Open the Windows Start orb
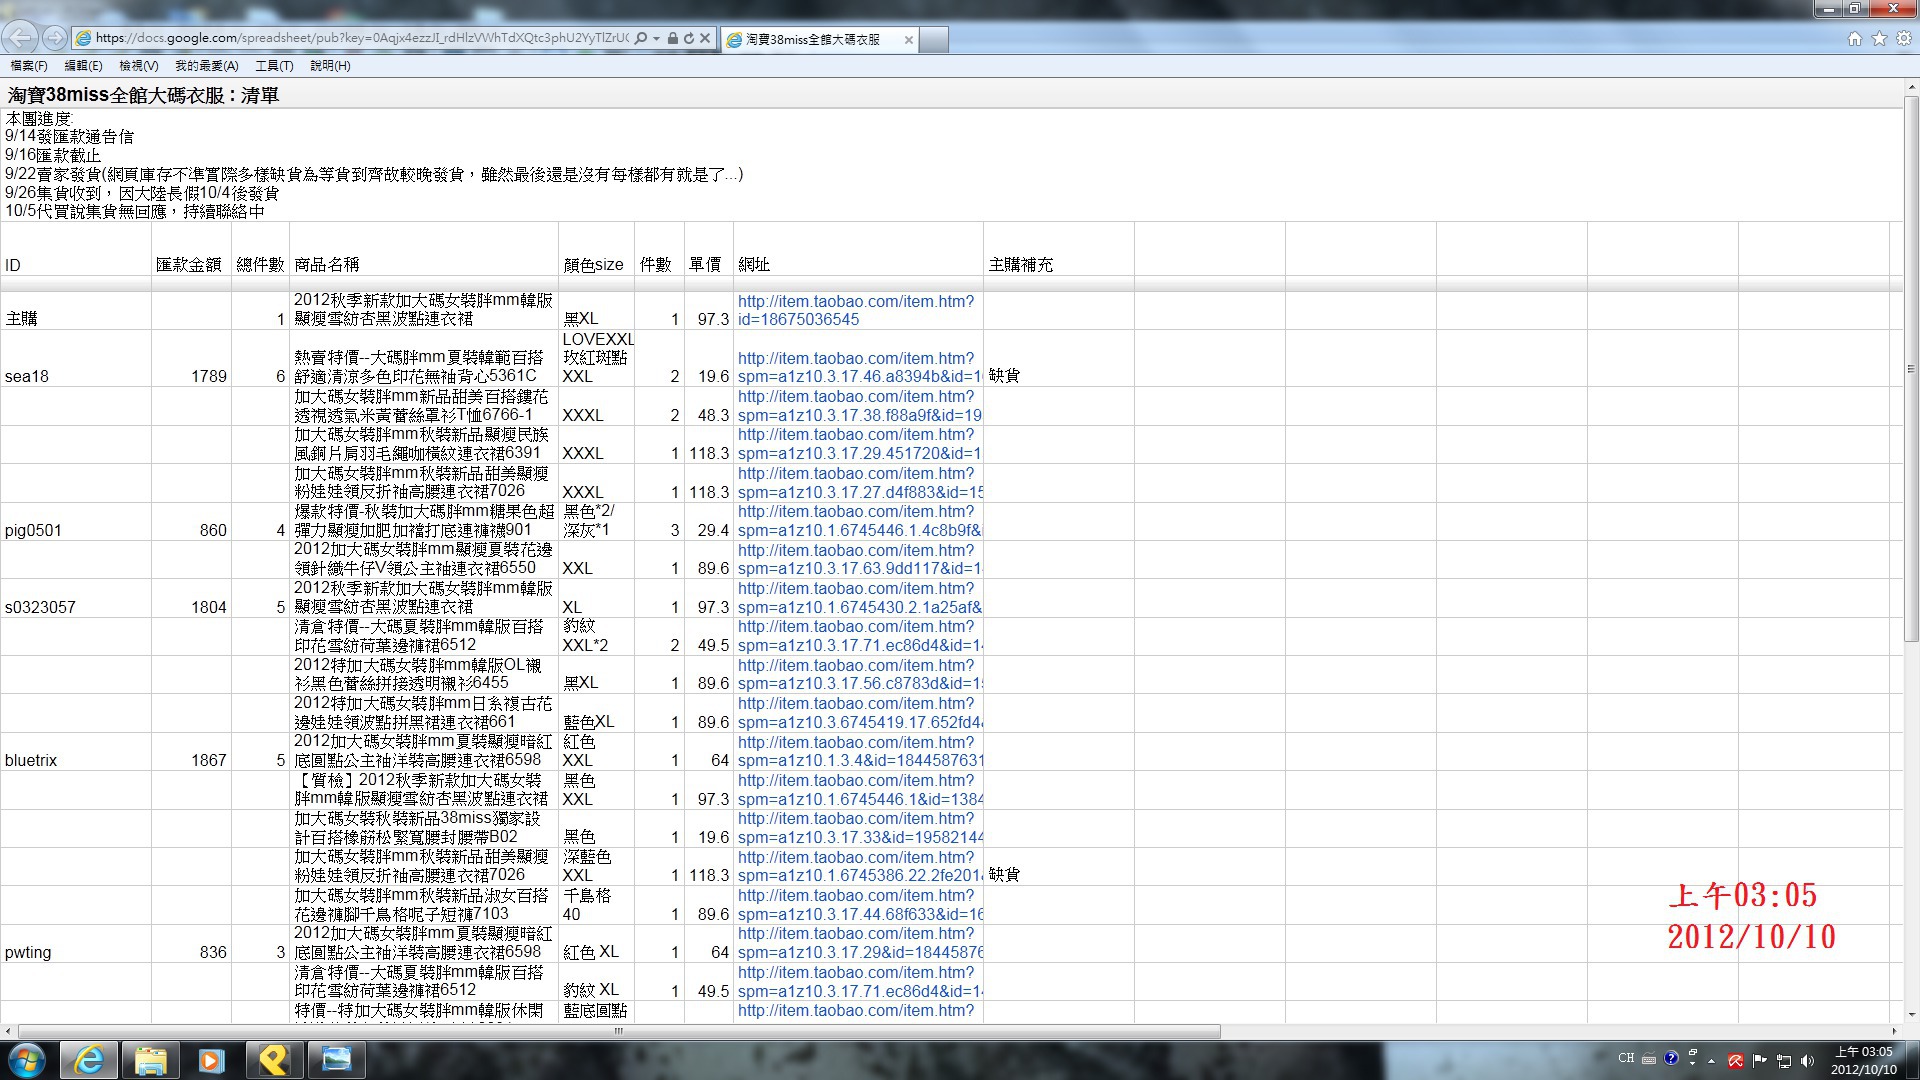 coord(27,1060)
